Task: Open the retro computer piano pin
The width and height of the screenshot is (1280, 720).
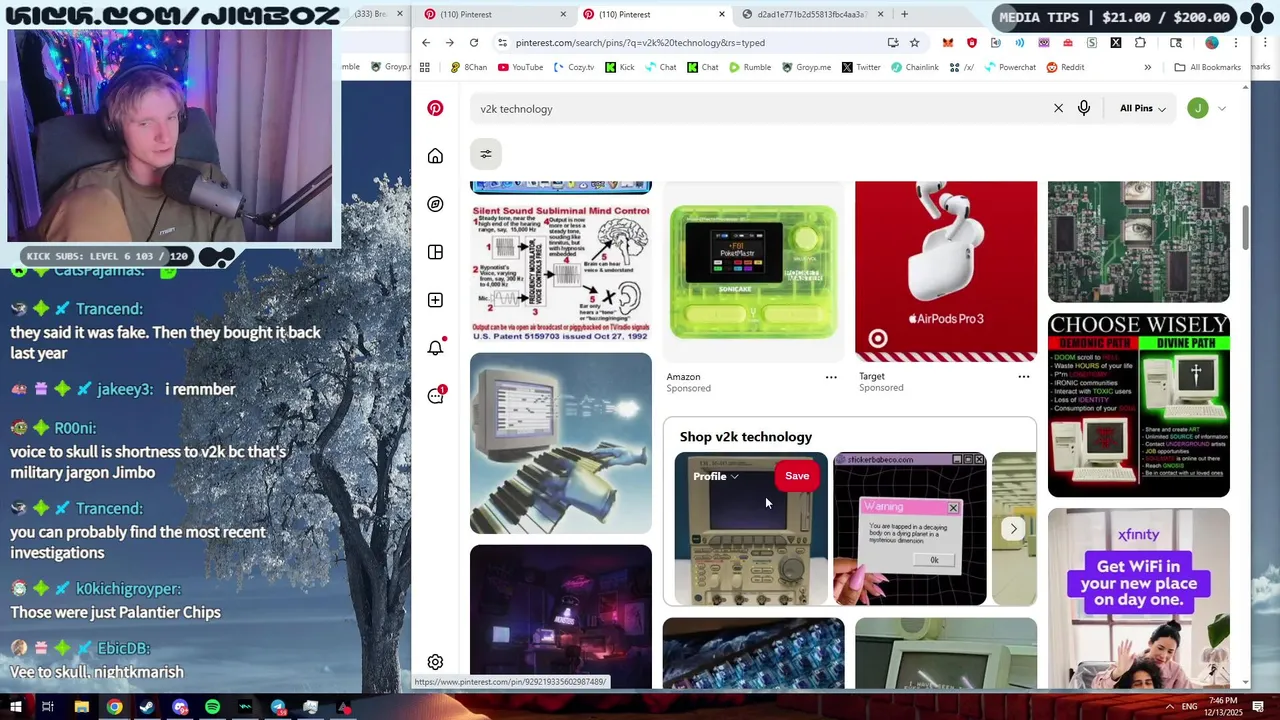Action: pyautogui.click(x=561, y=443)
